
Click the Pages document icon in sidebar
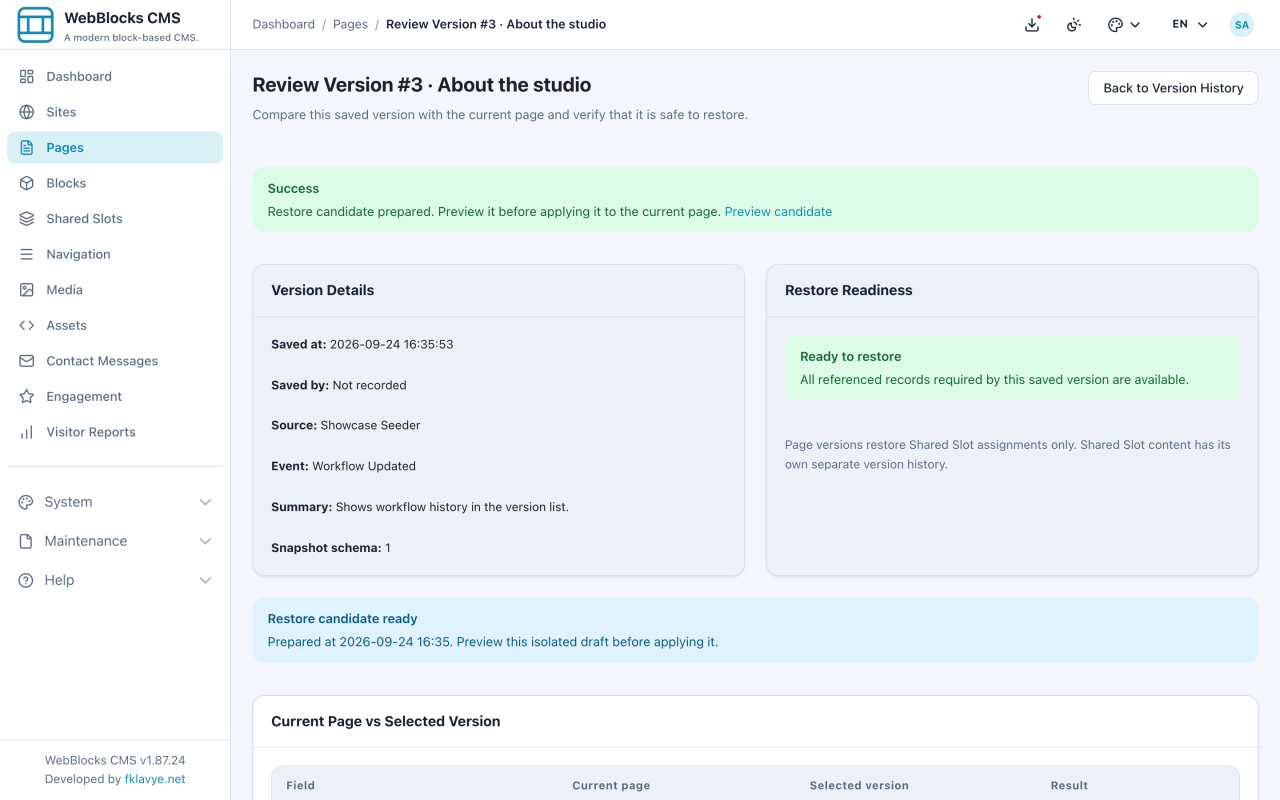tap(27, 147)
